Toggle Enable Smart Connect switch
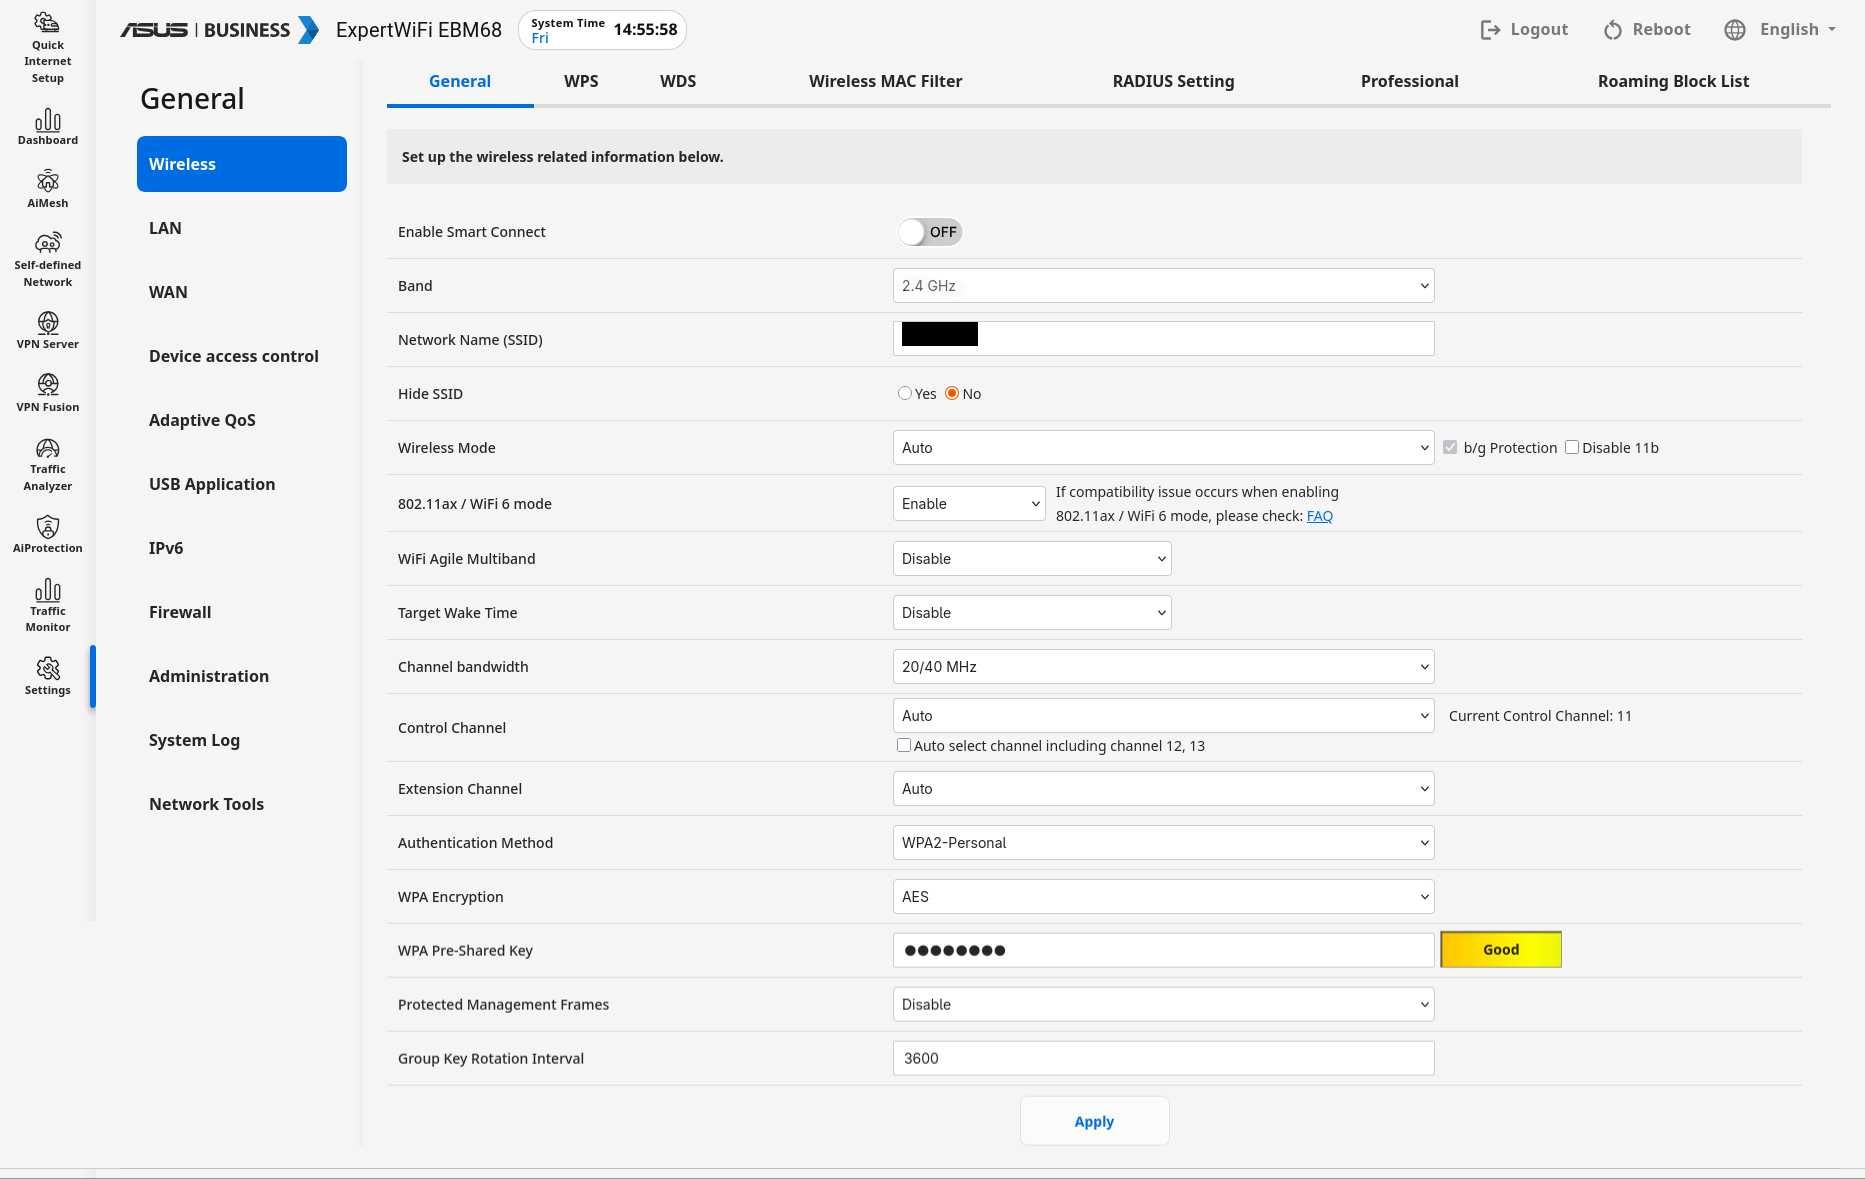Image resolution: width=1865 pixels, height=1179 pixels. [930, 232]
